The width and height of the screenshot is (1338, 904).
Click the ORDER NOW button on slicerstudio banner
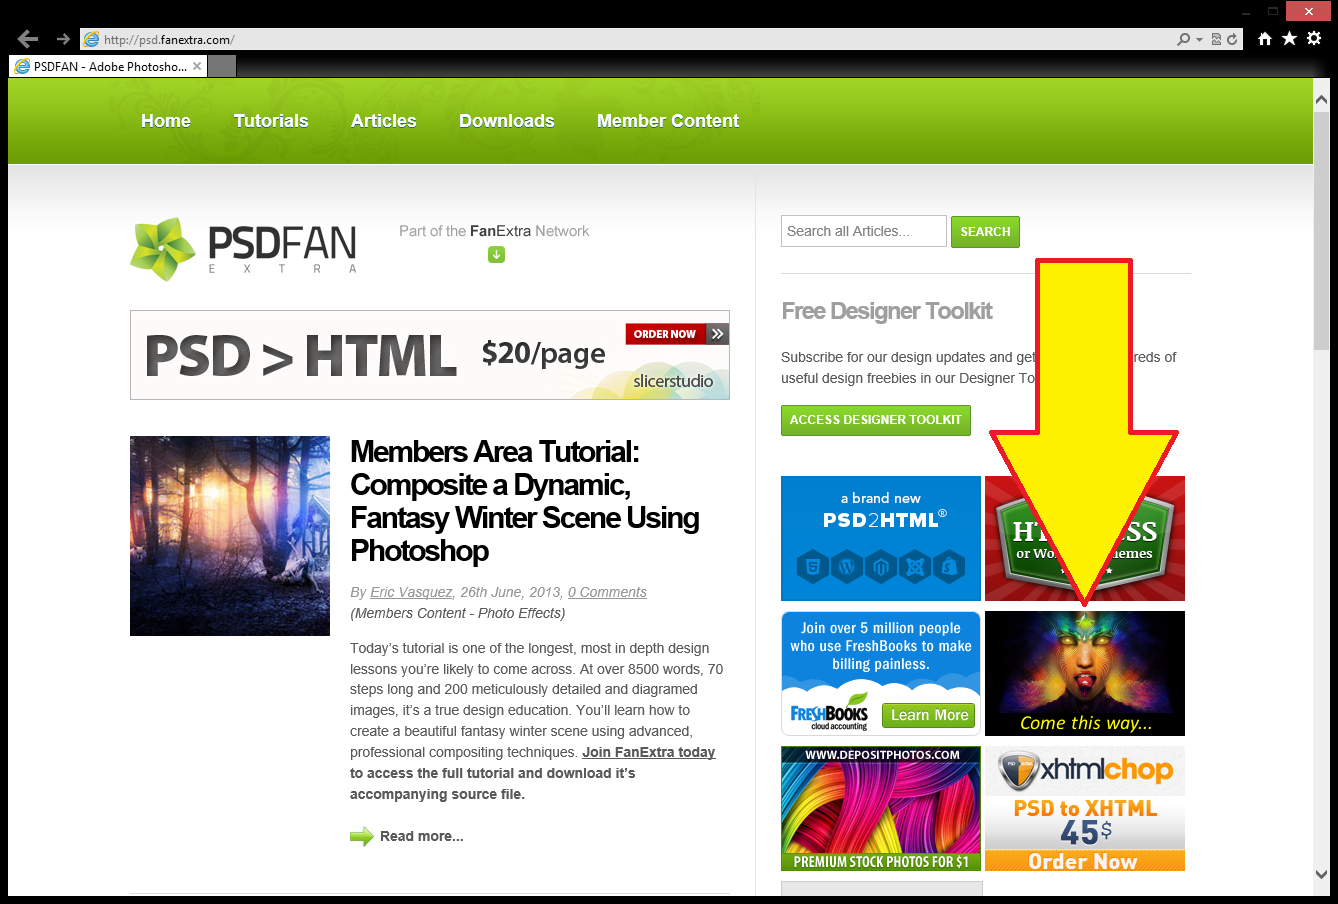pyautogui.click(x=665, y=334)
